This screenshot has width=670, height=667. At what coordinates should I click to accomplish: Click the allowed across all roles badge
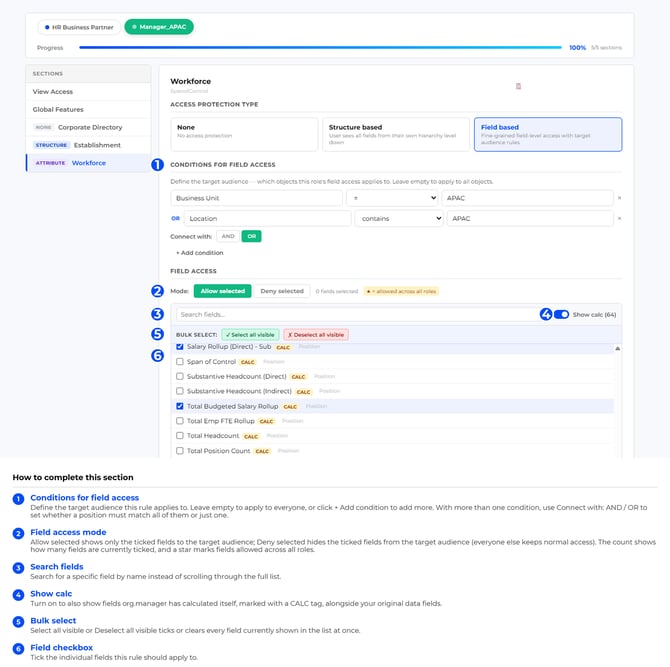[401, 291]
